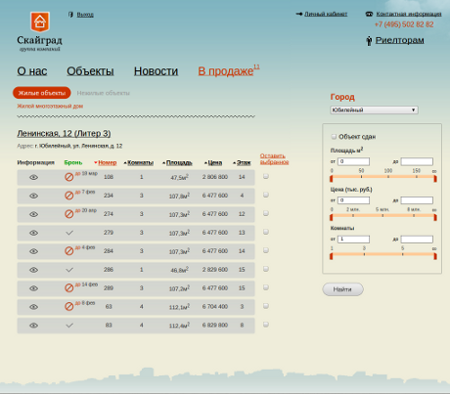The height and width of the screenshot is (394, 450).
Task: Focus the Комнаты minimum от field
Action: [x=353, y=239]
